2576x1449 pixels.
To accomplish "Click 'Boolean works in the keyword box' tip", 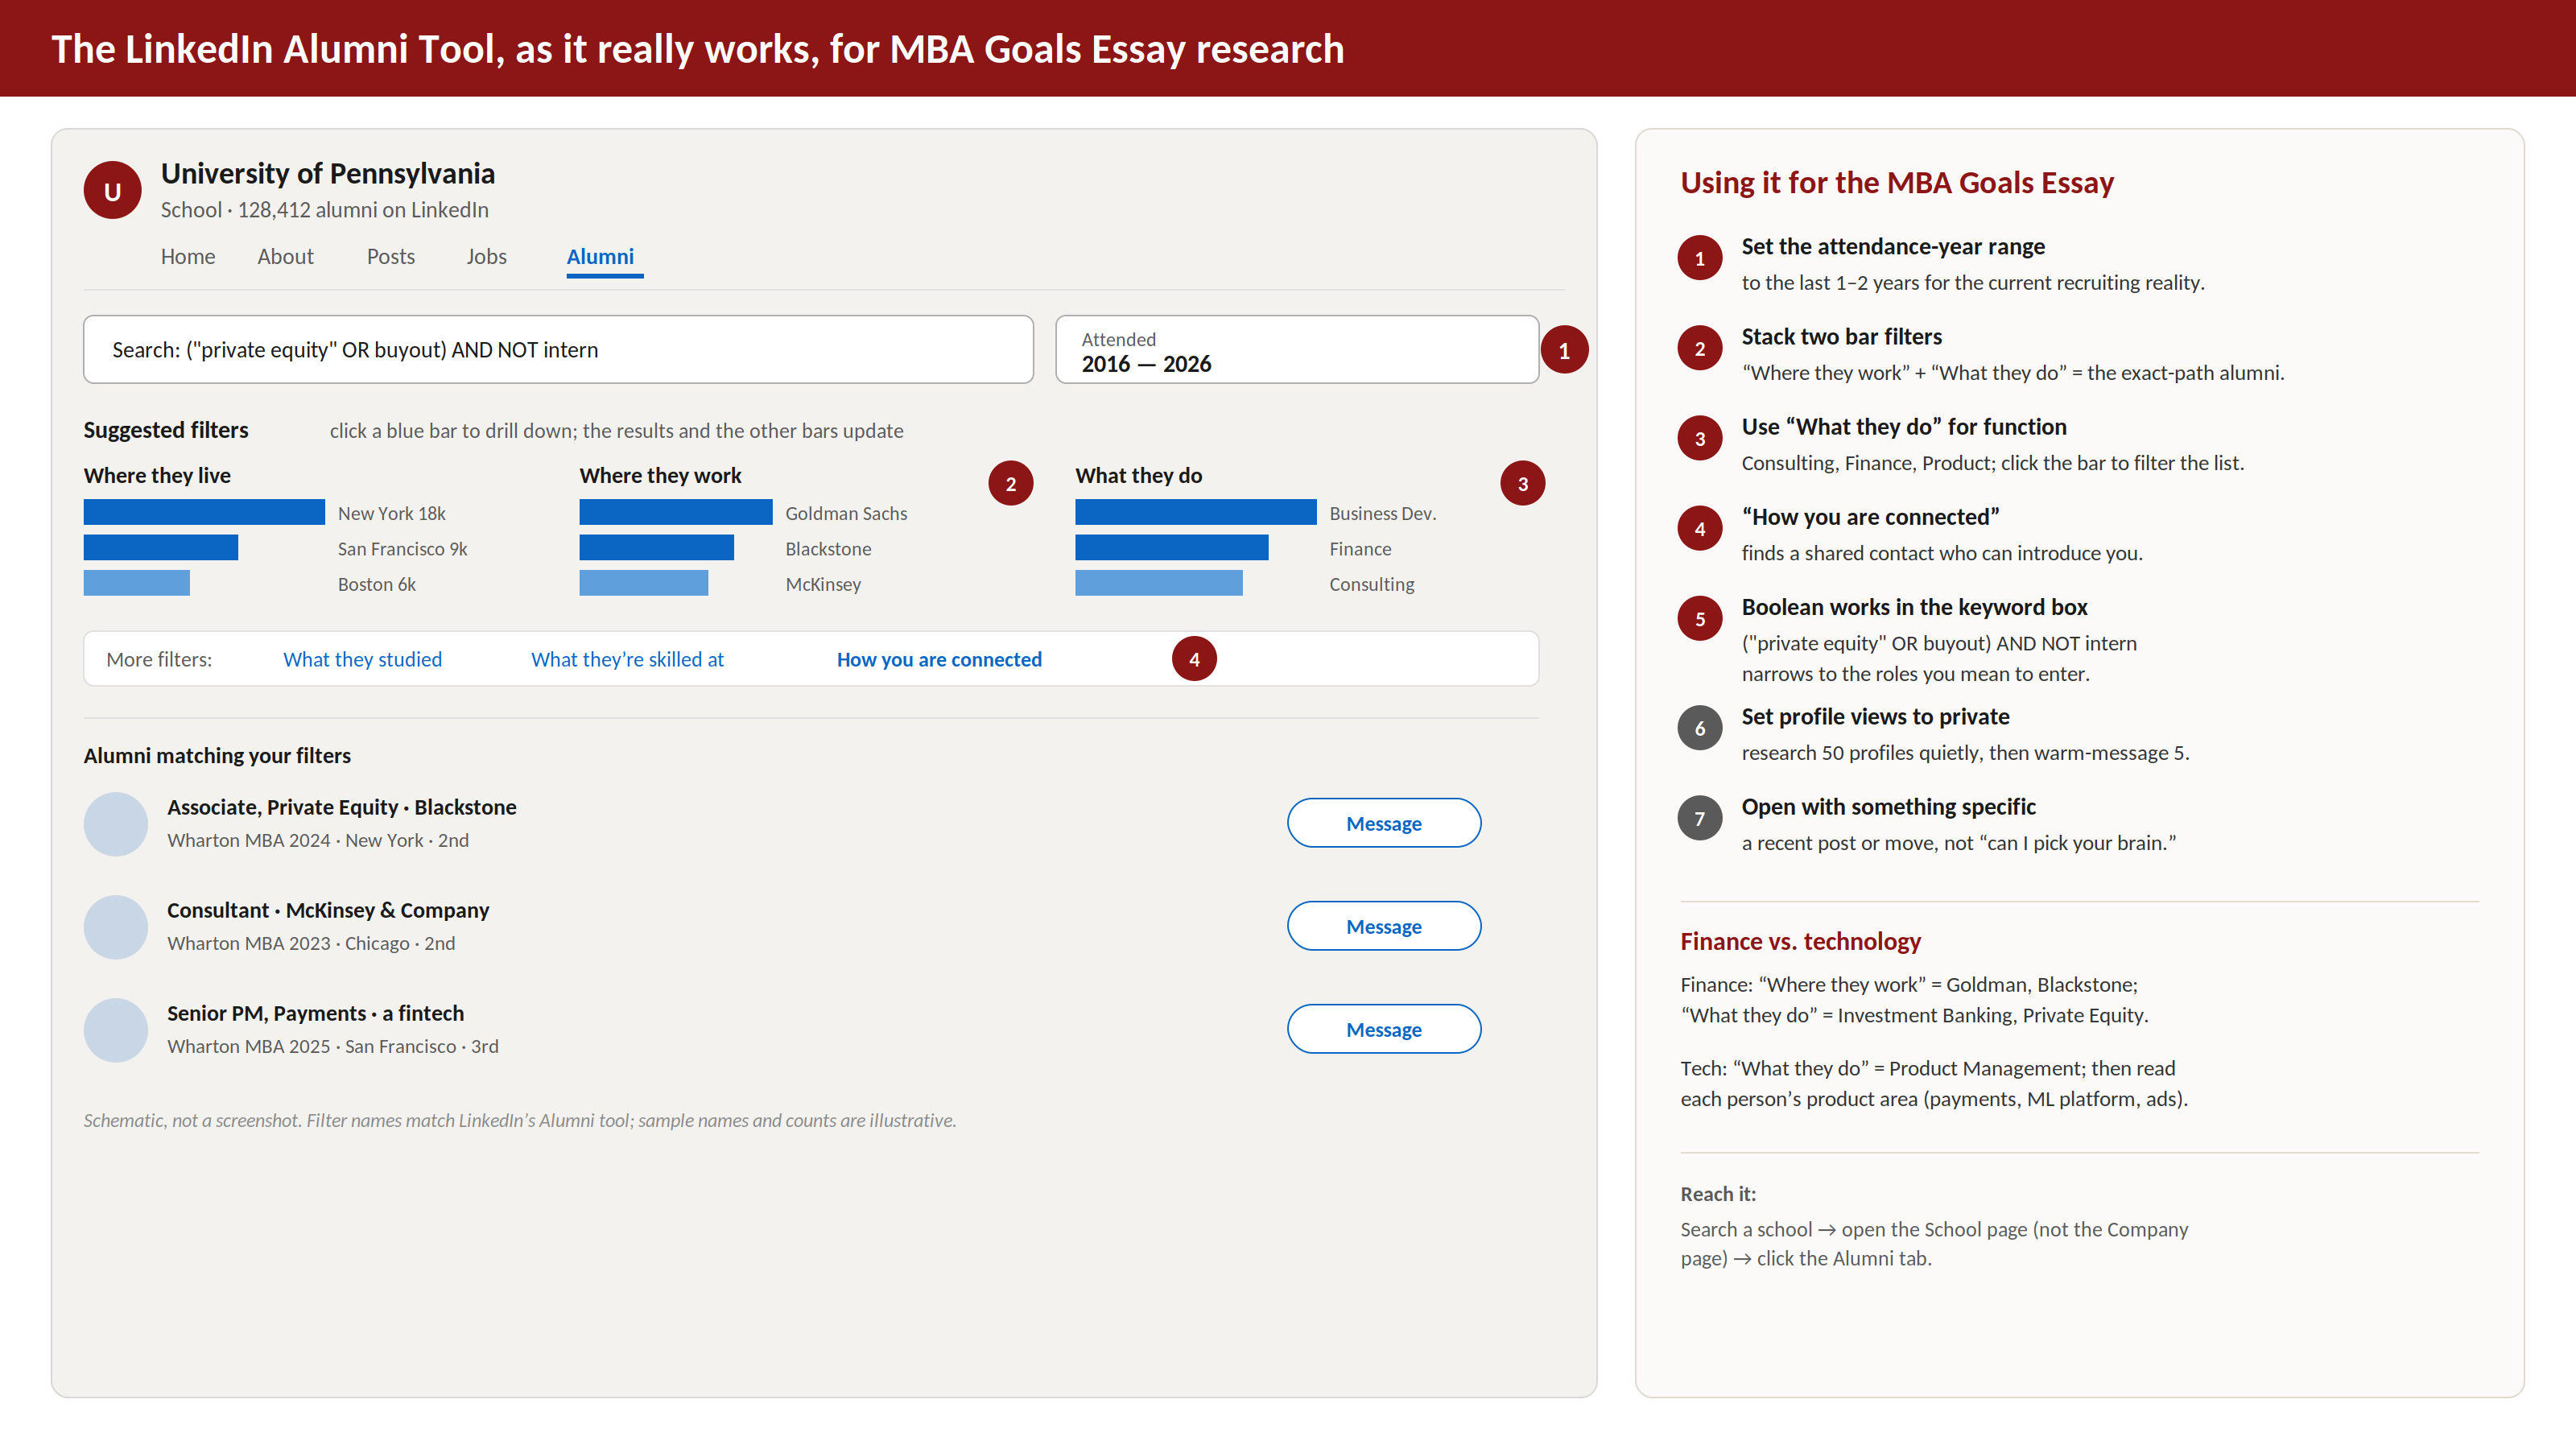I will point(1915,607).
